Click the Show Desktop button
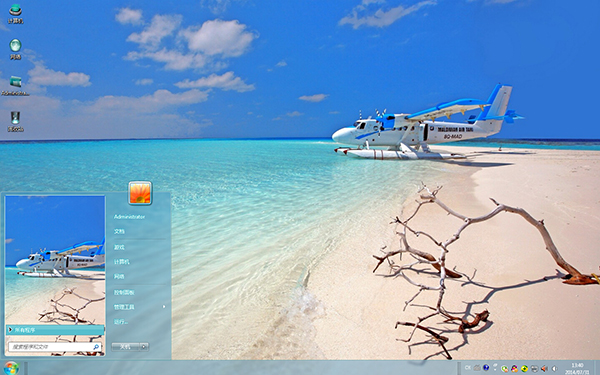The width and height of the screenshot is (600, 375). click(597, 368)
